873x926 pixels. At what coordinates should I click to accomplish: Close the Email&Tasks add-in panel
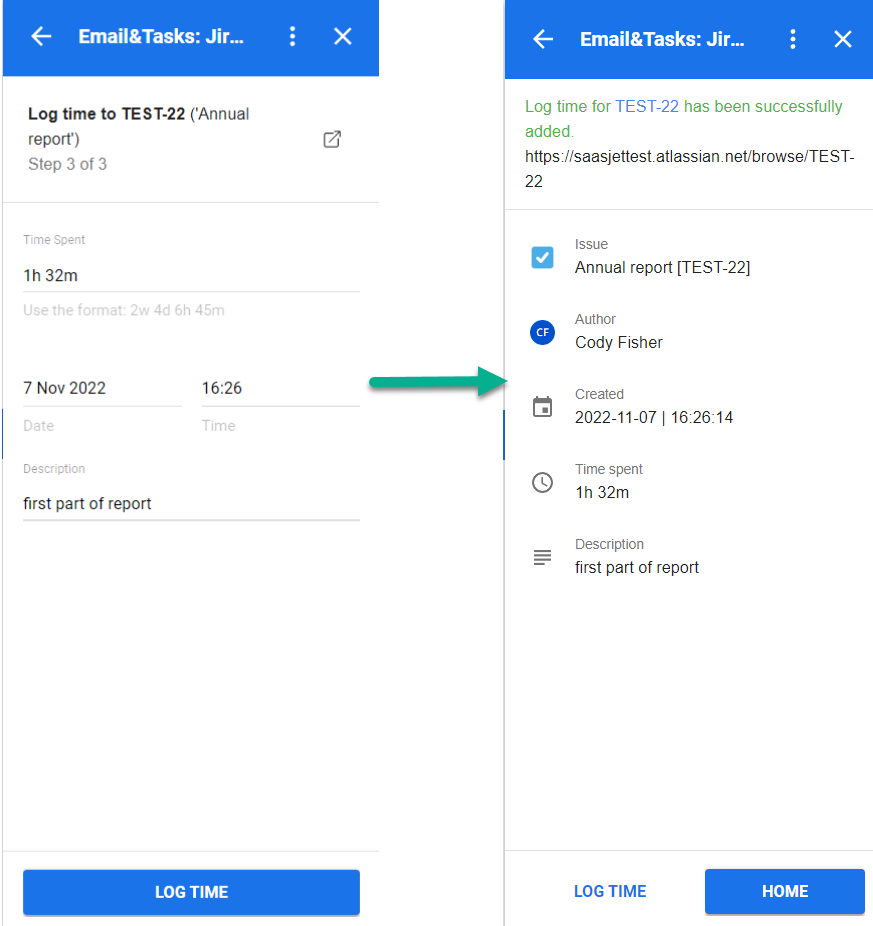click(342, 36)
